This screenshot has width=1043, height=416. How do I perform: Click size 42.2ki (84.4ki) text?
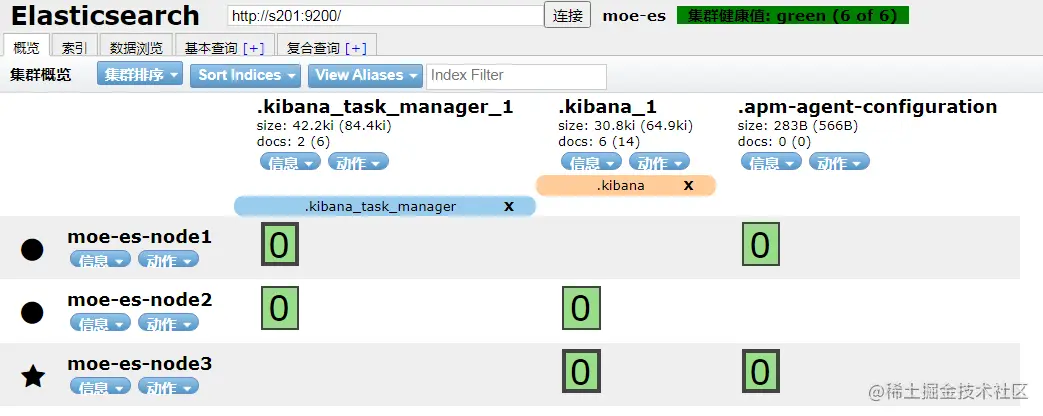tap(324, 126)
